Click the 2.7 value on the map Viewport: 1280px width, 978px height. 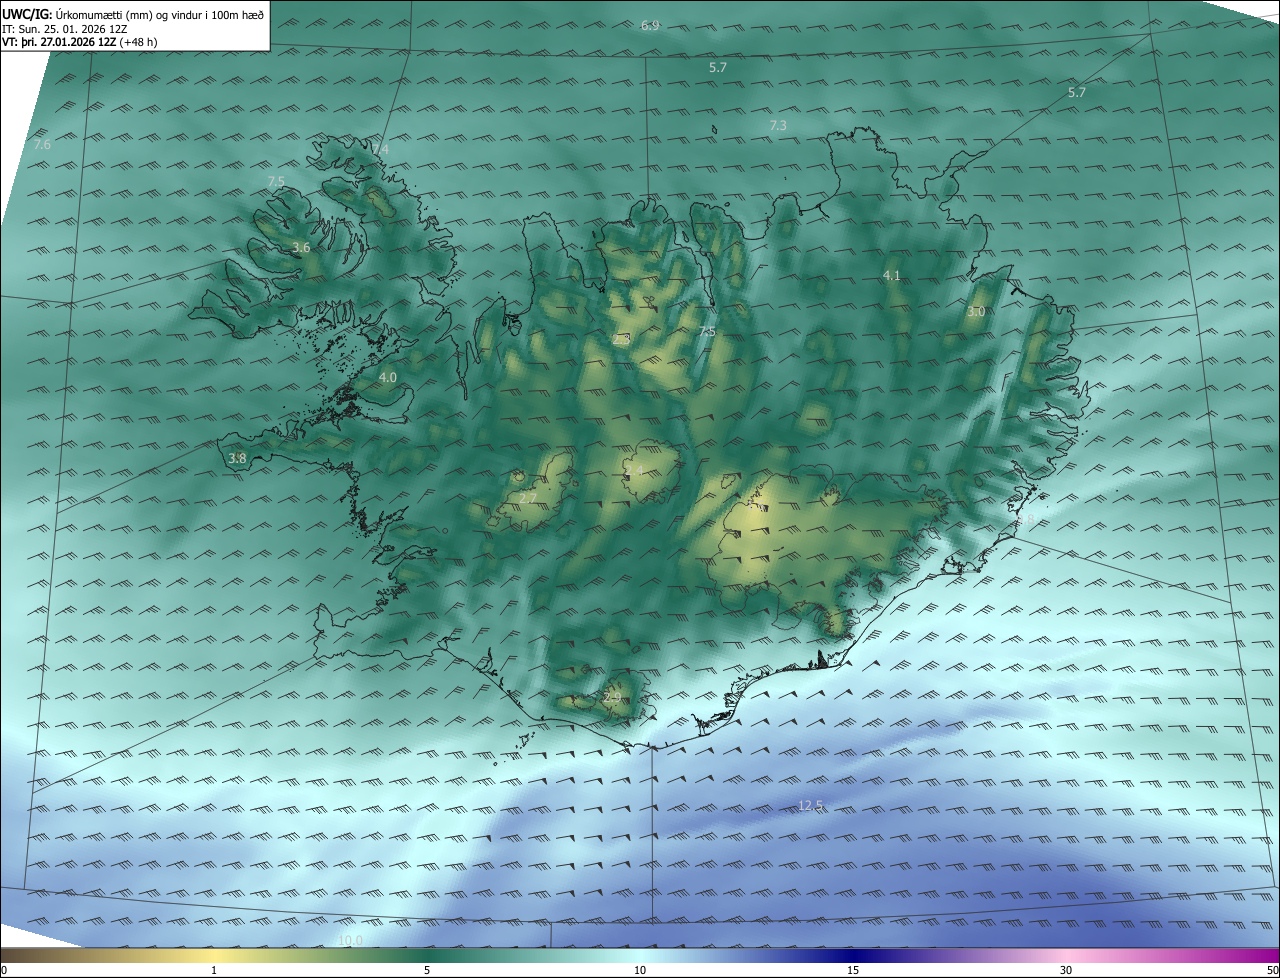point(528,498)
